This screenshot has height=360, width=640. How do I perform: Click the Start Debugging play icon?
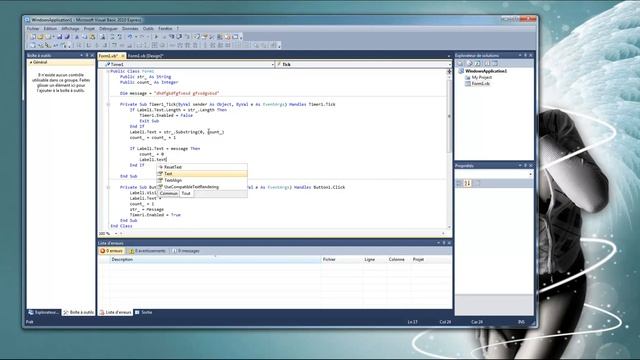(x=156, y=37)
